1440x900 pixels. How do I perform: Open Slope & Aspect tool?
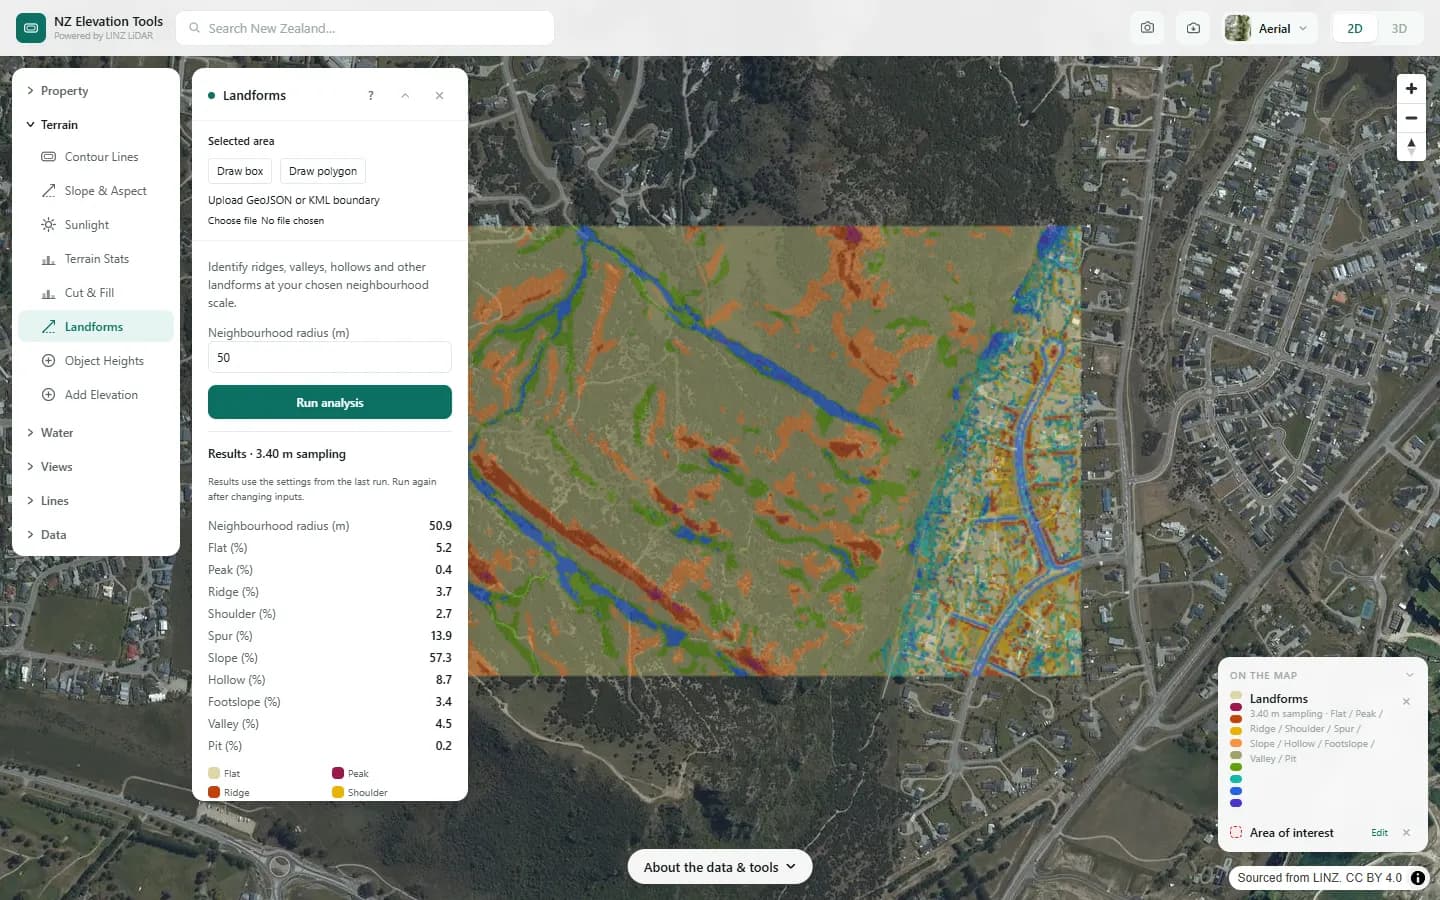tap(96, 191)
